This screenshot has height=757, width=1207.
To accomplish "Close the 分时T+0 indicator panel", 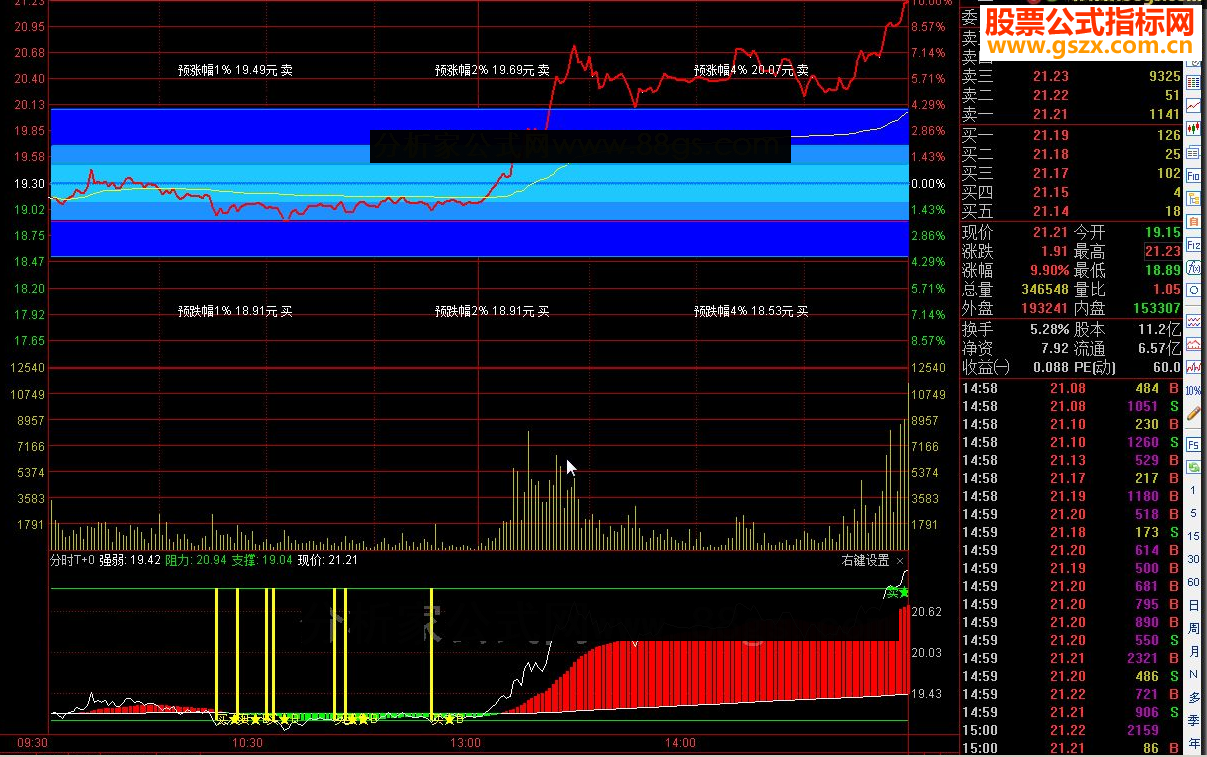I will [x=900, y=561].
